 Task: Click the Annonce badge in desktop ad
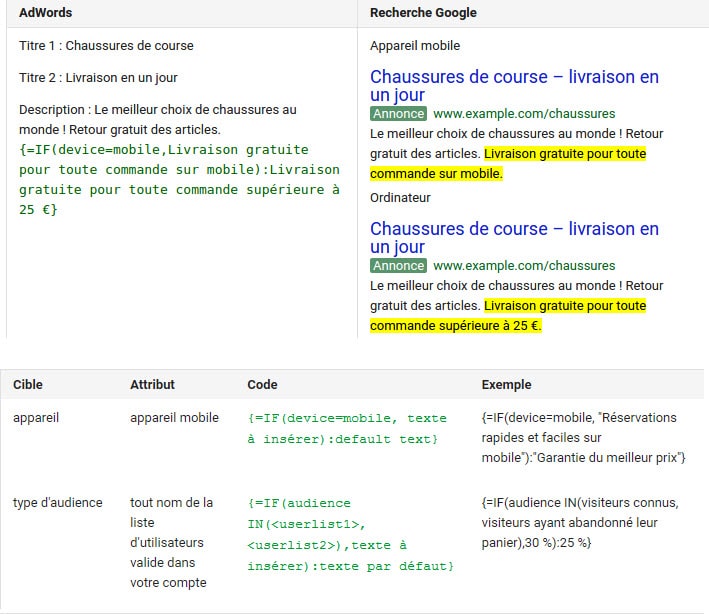point(398,265)
